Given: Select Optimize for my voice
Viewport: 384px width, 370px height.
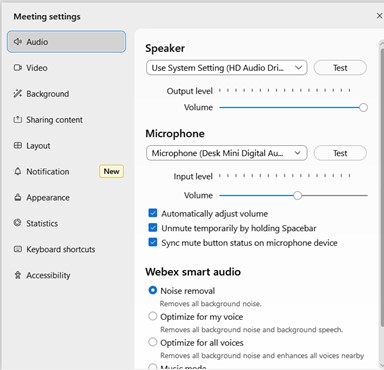Looking at the screenshot, I should [153, 316].
